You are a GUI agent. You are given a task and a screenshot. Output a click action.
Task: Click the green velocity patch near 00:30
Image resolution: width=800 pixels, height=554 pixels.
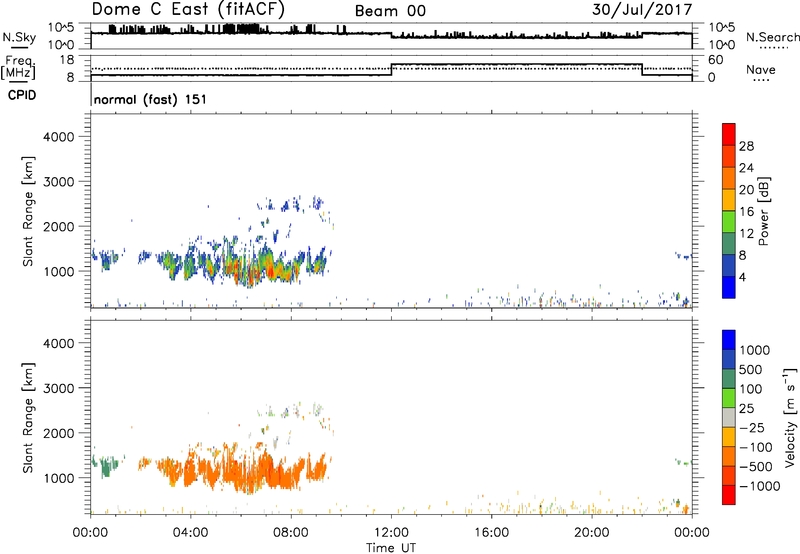click(106, 465)
